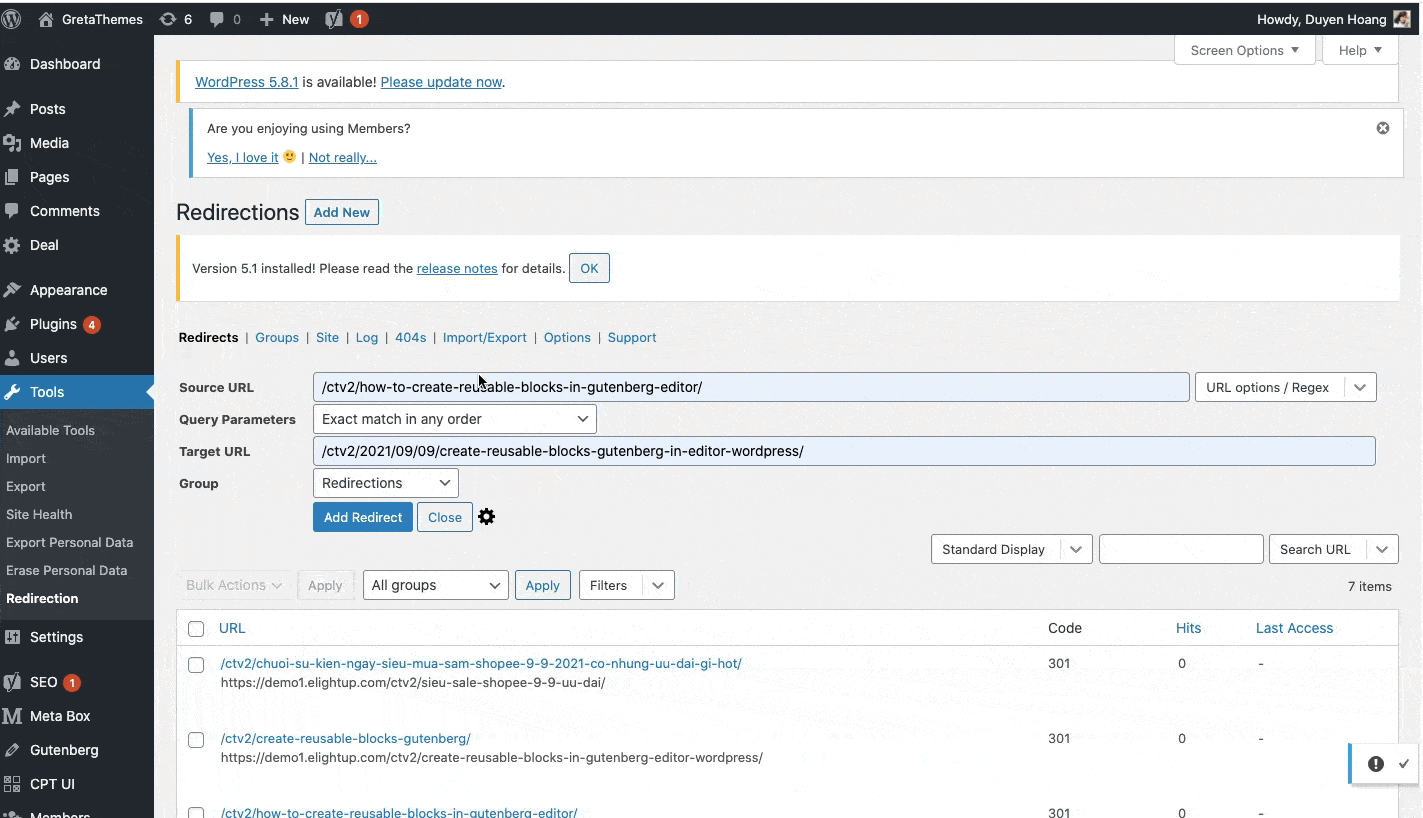This screenshot has width=1423, height=818.
Task: Click the Tools wrench icon
Action: 13,392
